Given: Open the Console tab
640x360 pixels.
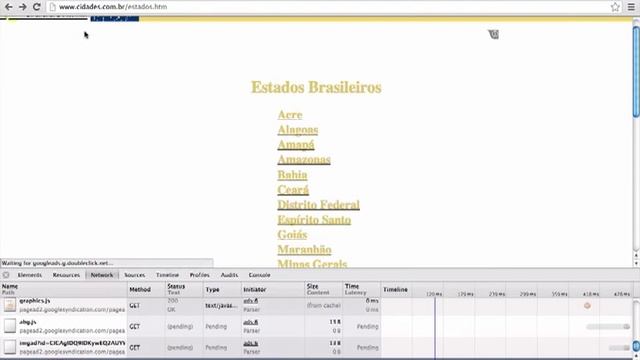Looking at the screenshot, I should 260,275.
